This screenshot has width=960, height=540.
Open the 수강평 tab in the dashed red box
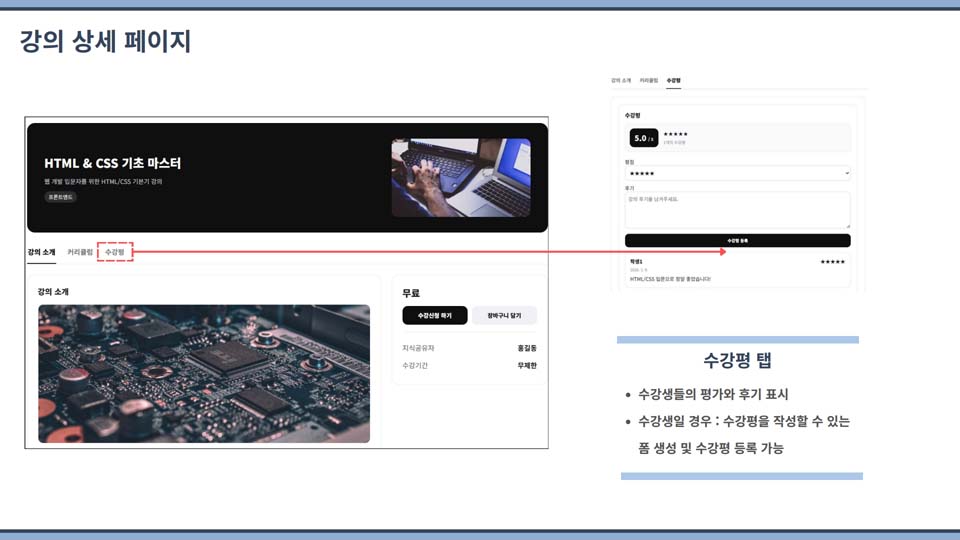point(115,252)
